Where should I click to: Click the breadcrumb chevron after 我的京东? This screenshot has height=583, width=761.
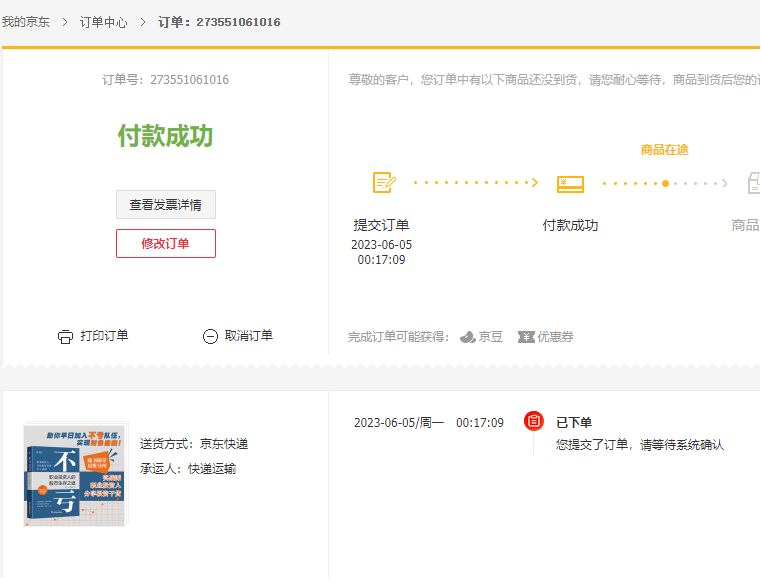(65, 22)
